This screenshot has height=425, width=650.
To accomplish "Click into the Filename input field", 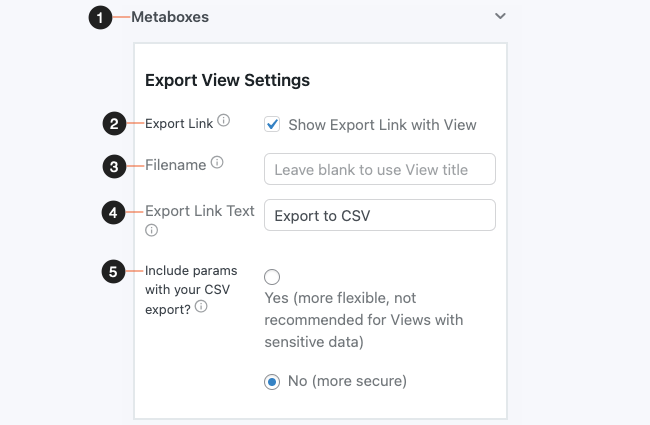I will [380, 169].
